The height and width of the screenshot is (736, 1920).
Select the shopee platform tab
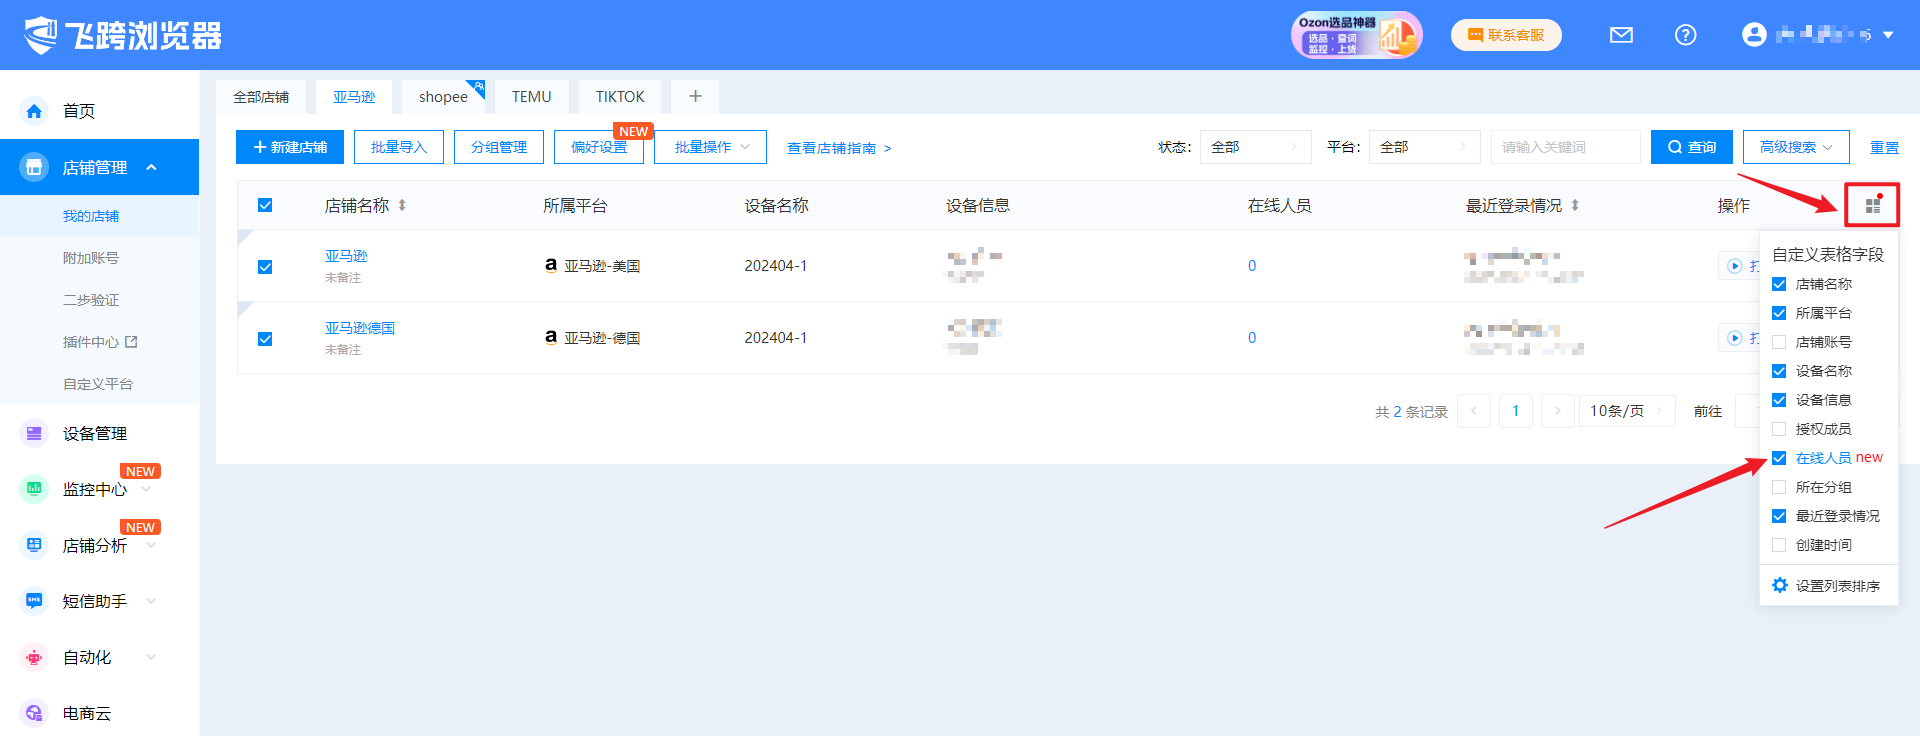pyautogui.click(x=443, y=97)
